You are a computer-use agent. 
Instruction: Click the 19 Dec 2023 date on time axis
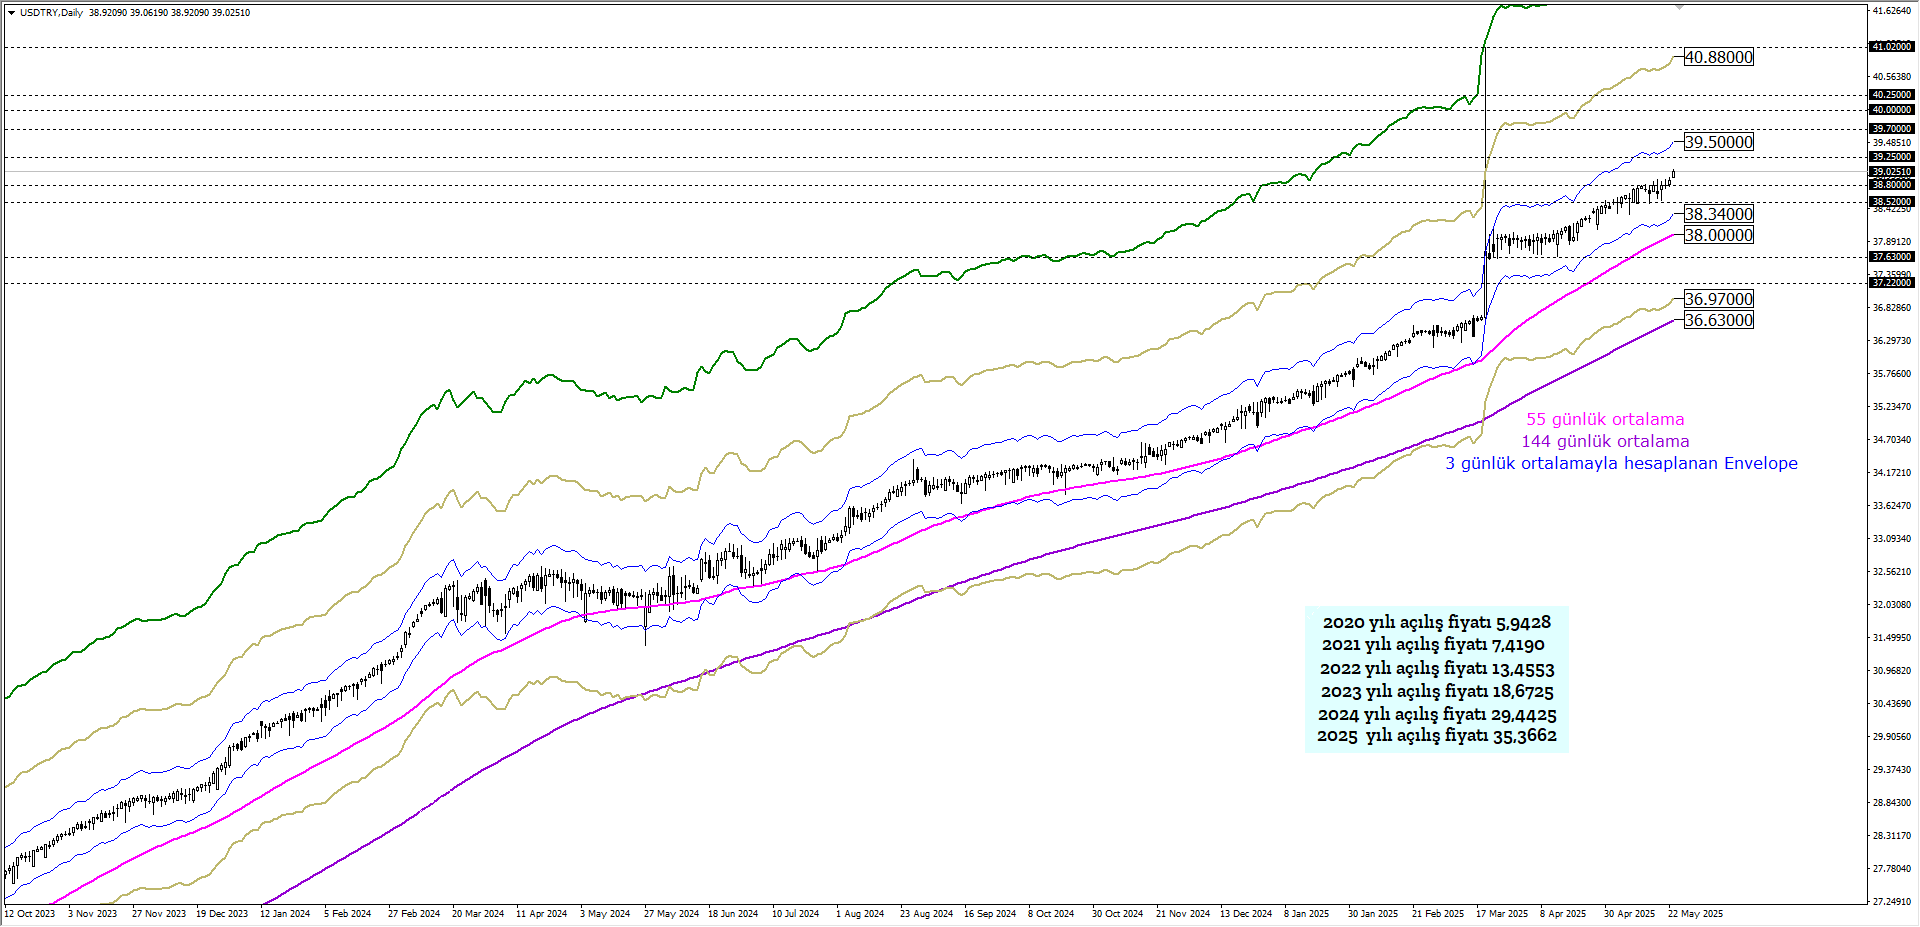pyautogui.click(x=222, y=914)
